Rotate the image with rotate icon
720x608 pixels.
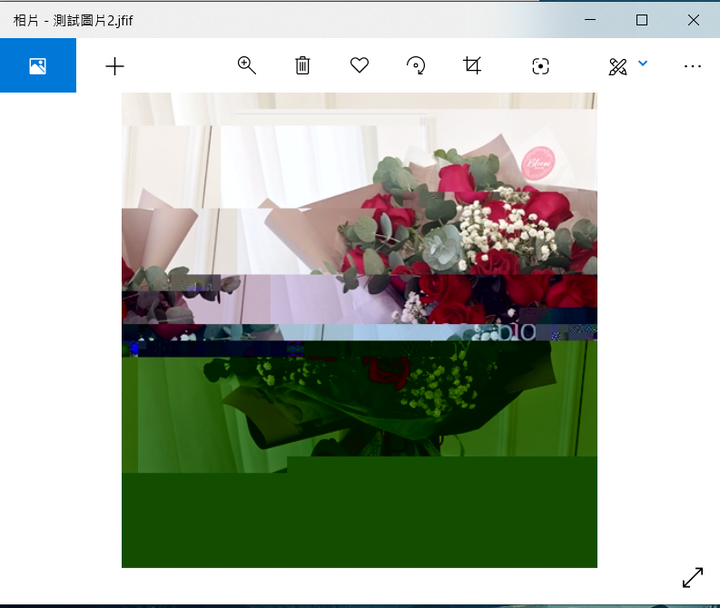tap(416, 65)
